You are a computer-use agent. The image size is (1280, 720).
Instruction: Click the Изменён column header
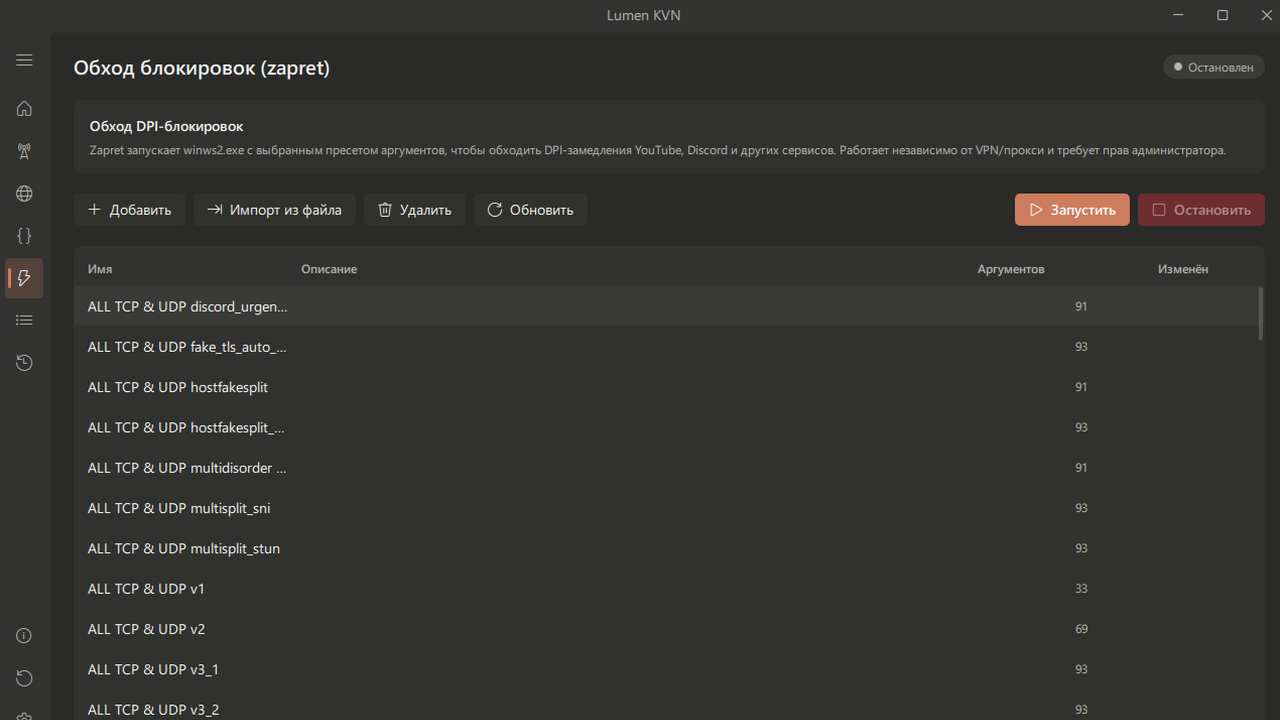pos(1183,269)
